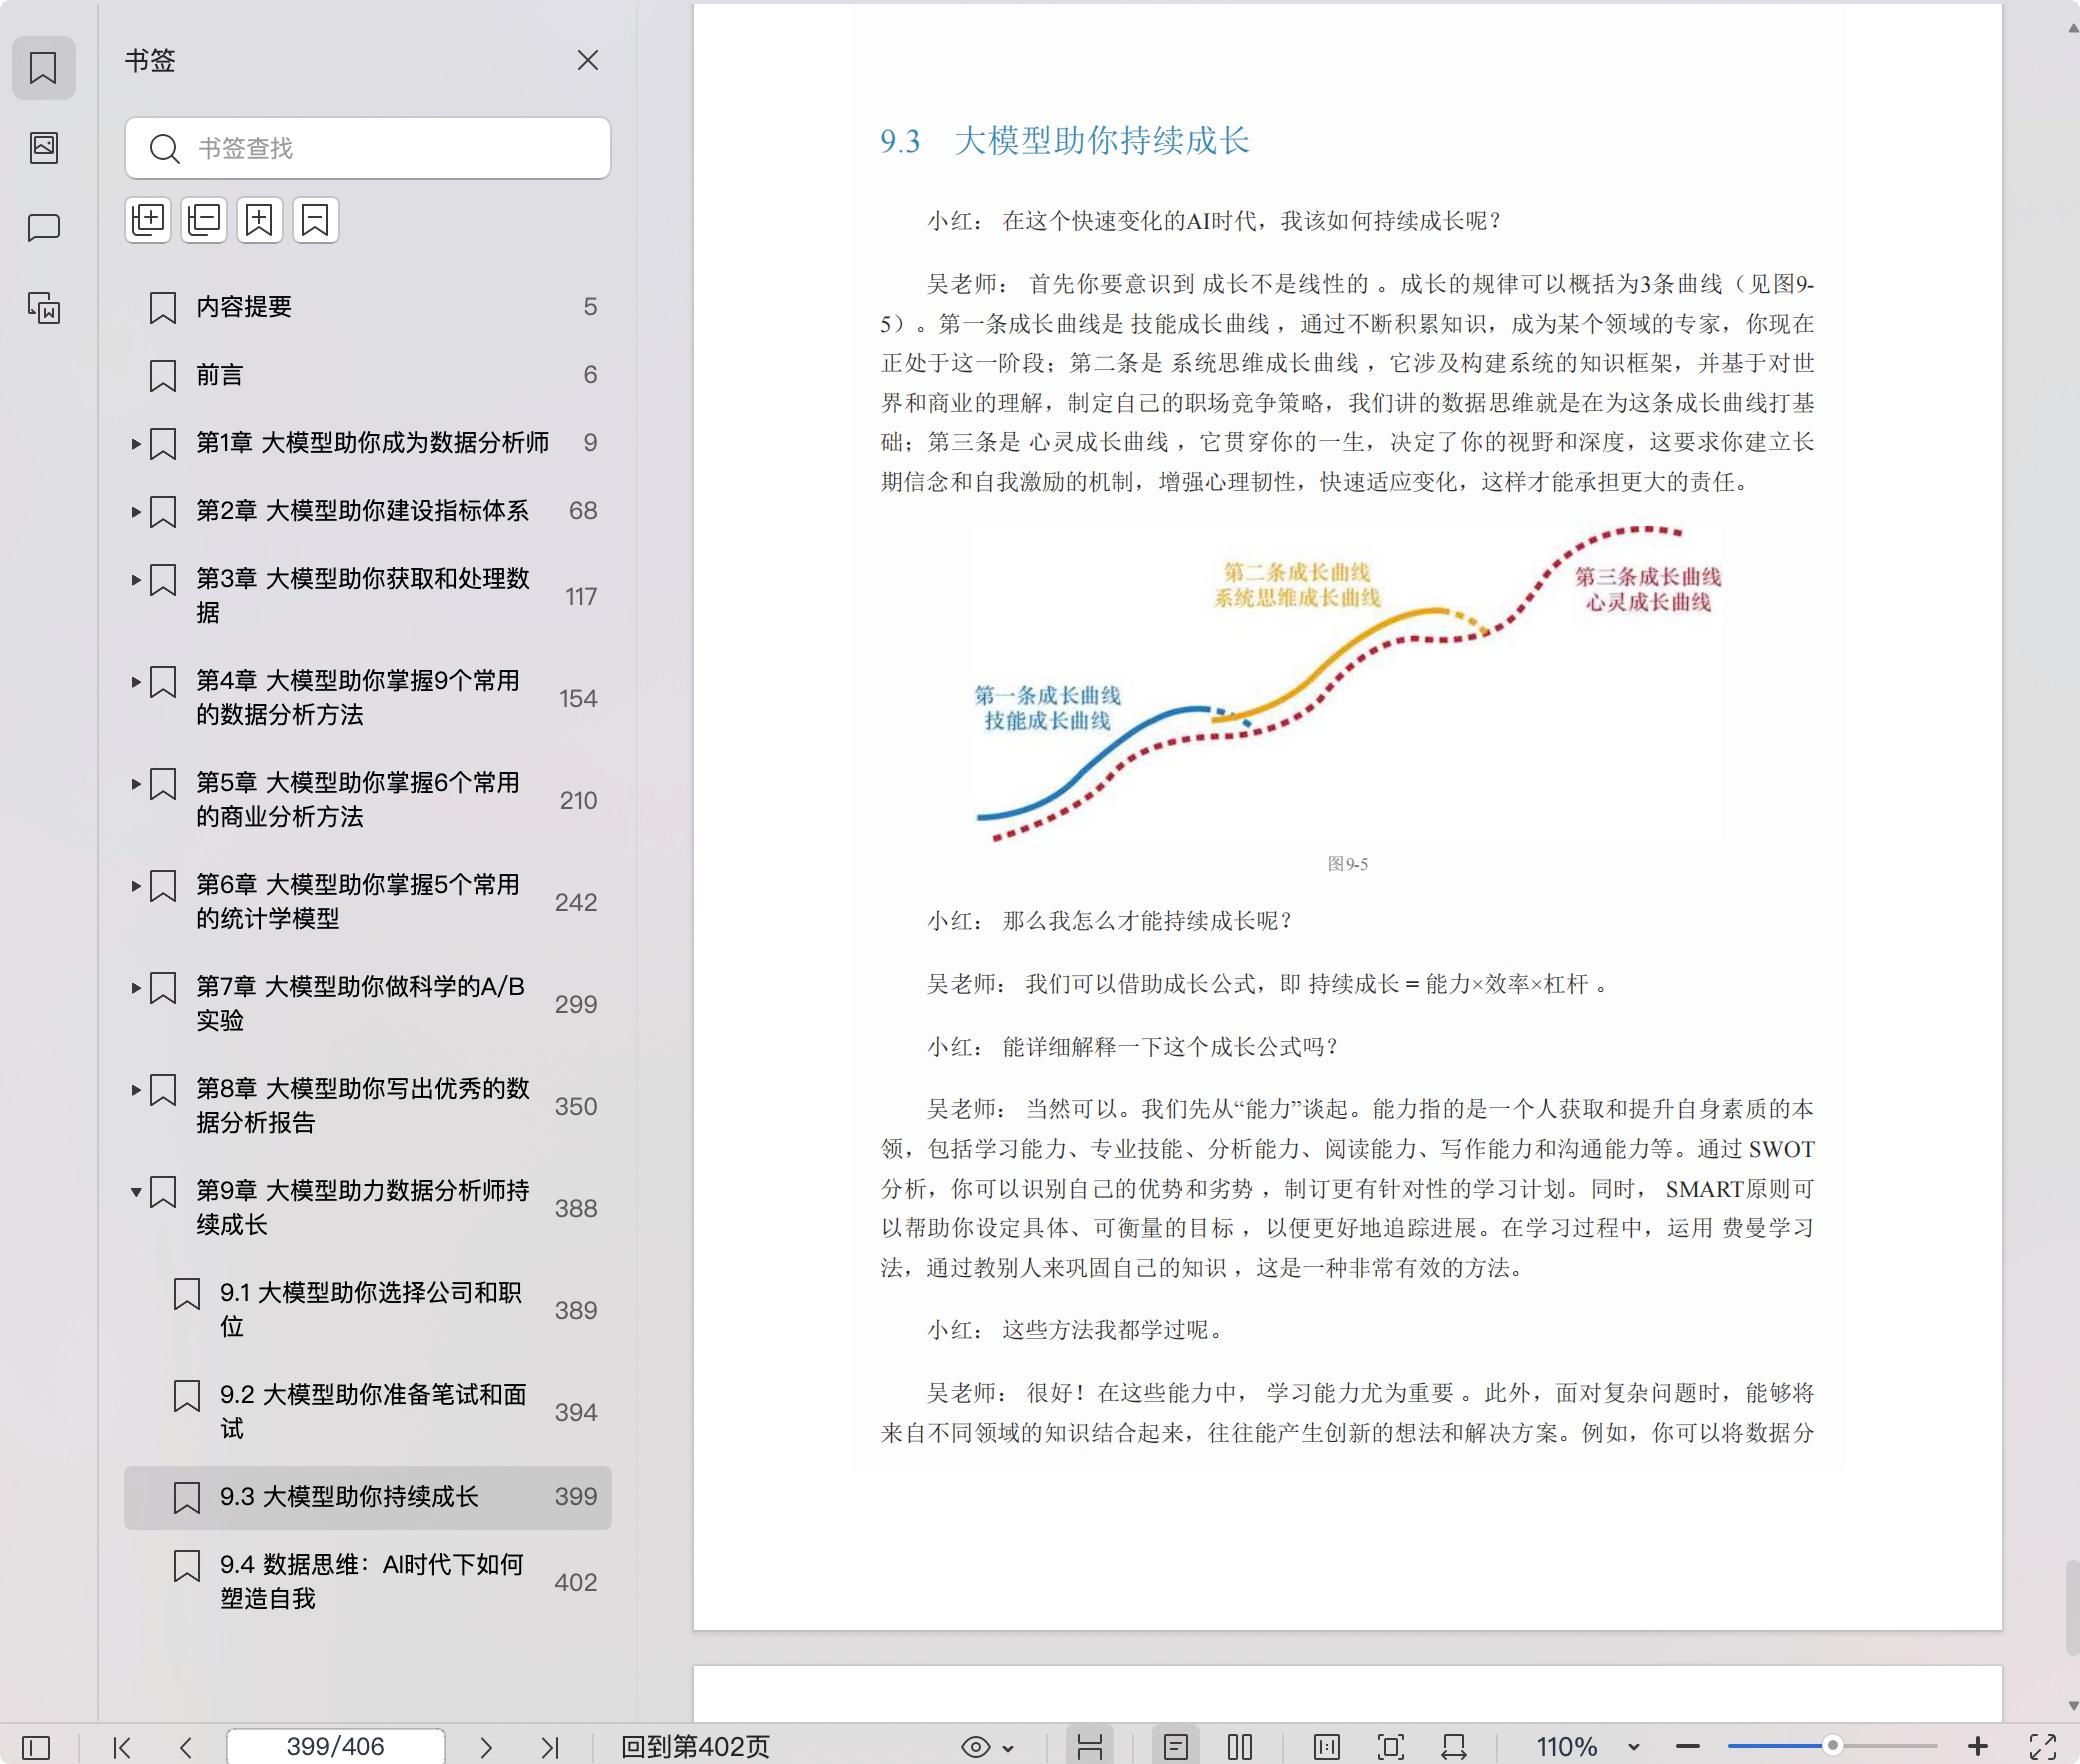Screen dimensions: 2080x1764
Task: Open the thumbnails panel icon in sidebar
Action: (x=43, y=148)
